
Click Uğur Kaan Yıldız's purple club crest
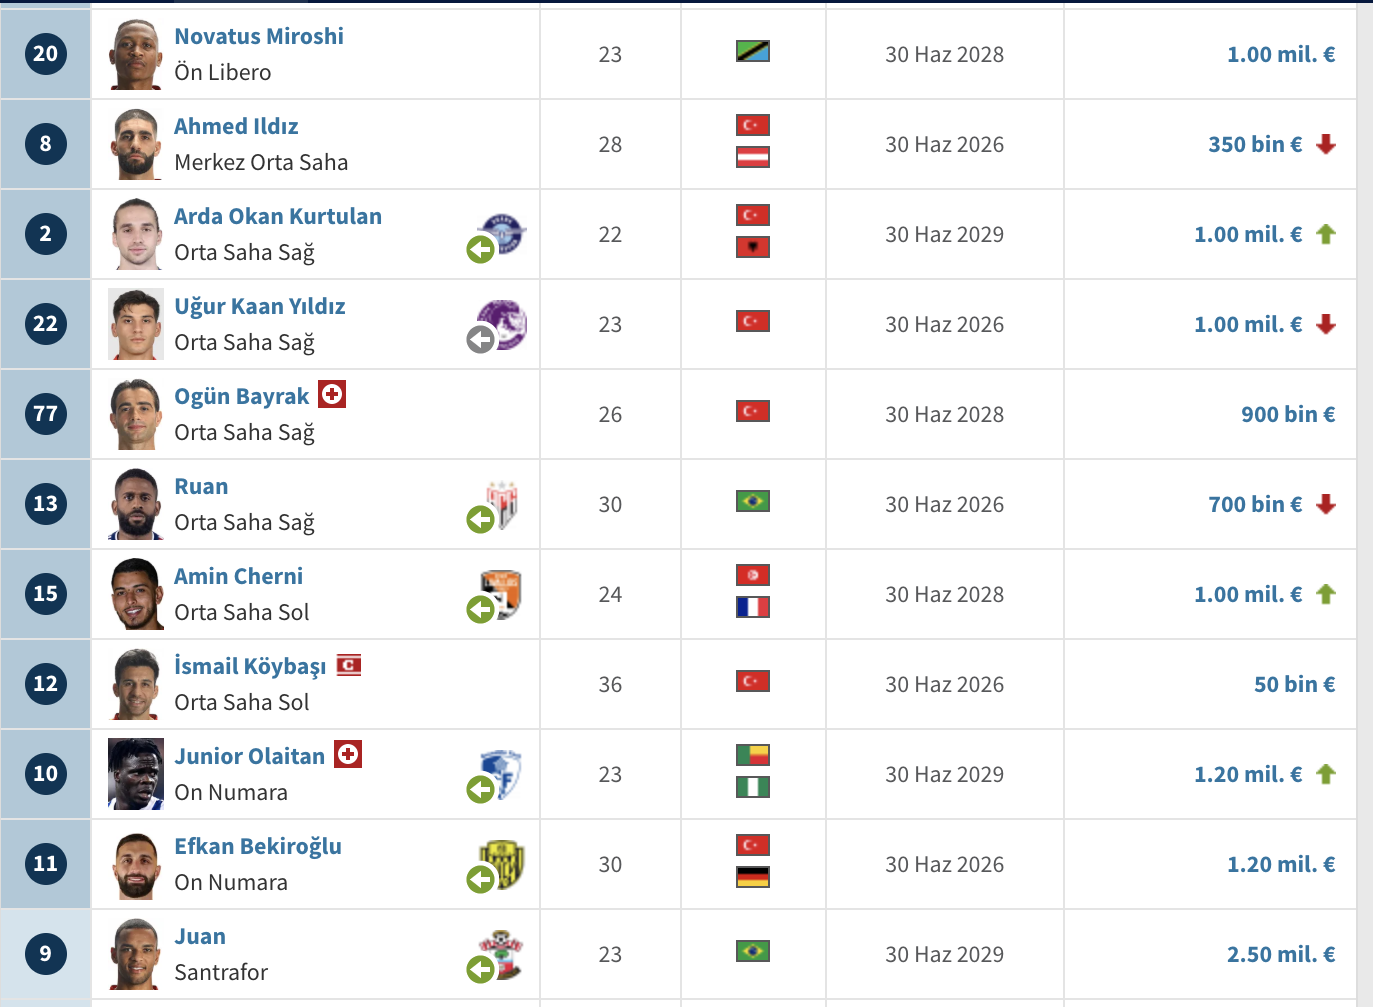(504, 323)
